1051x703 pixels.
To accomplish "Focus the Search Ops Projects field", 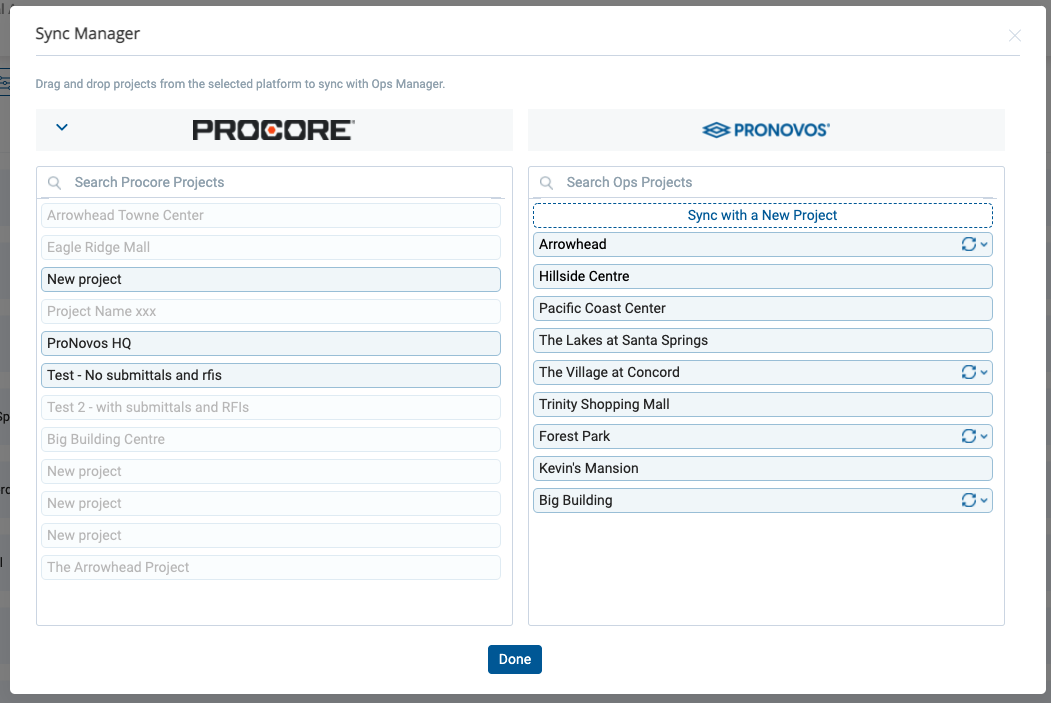I will pyautogui.click(x=766, y=182).
